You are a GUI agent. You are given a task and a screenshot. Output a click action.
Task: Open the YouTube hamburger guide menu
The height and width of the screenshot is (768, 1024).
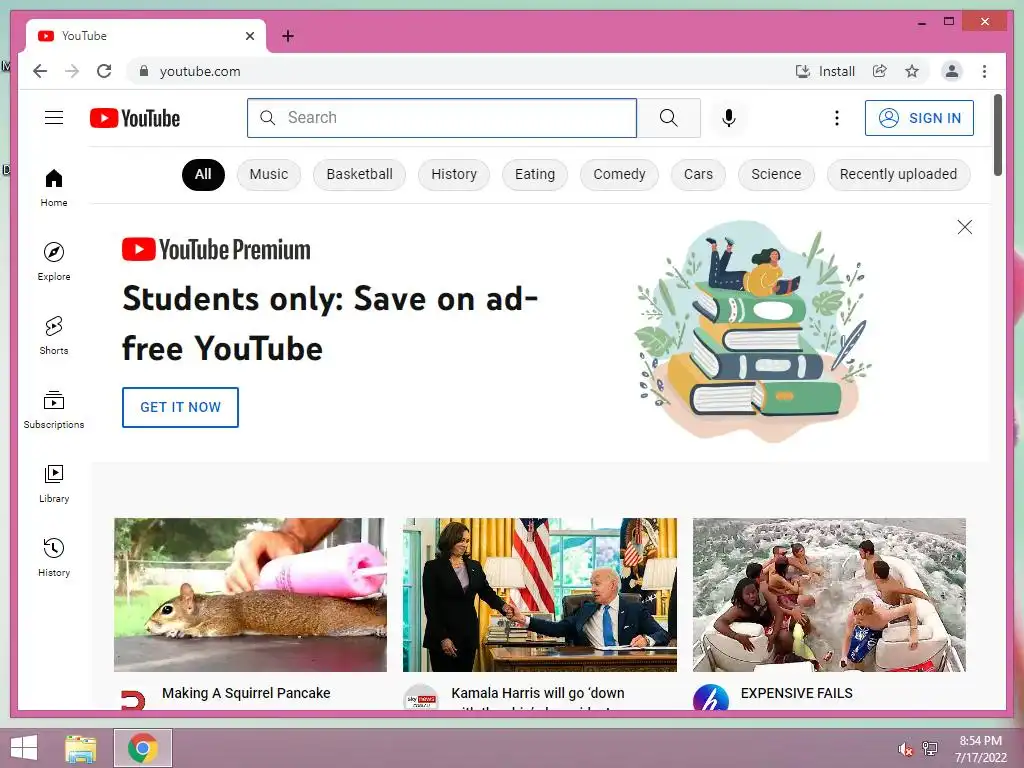(54, 118)
